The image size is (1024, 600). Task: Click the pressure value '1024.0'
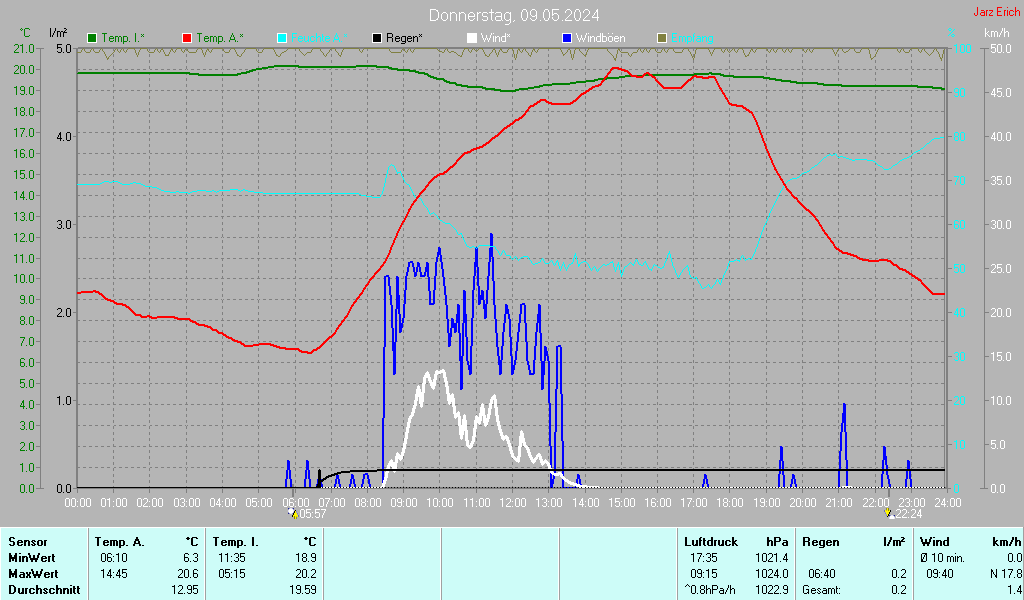pyautogui.click(x=771, y=574)
